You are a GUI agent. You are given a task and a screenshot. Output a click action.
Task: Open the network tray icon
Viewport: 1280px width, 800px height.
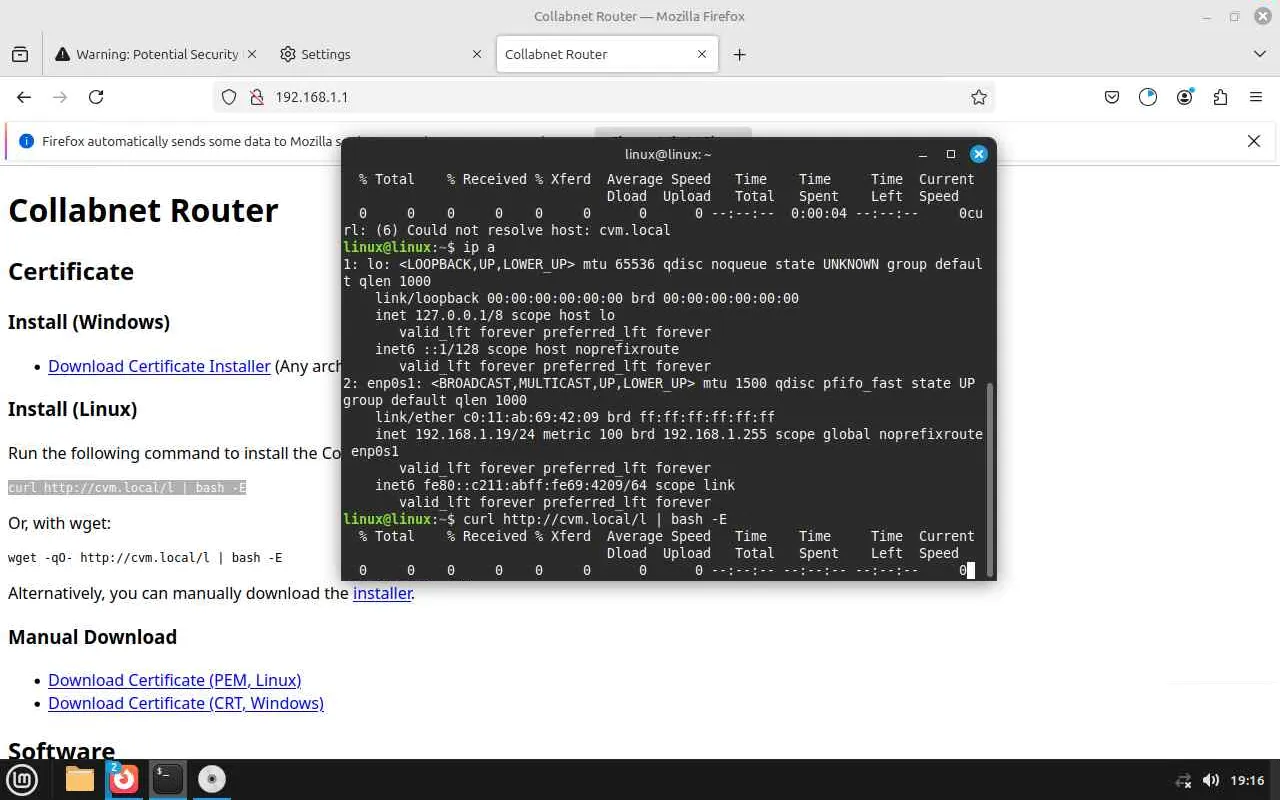click(1183, 780)
